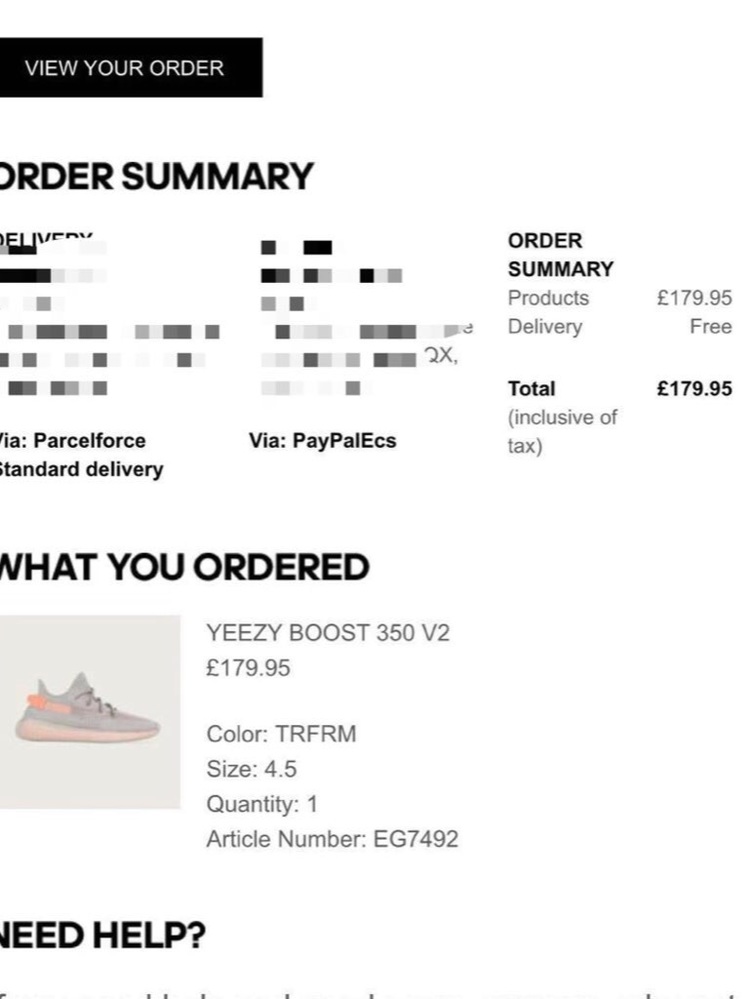Click the ORDER SUMMARY main heading
Screen dimensions: 750x999
(157, 176)
